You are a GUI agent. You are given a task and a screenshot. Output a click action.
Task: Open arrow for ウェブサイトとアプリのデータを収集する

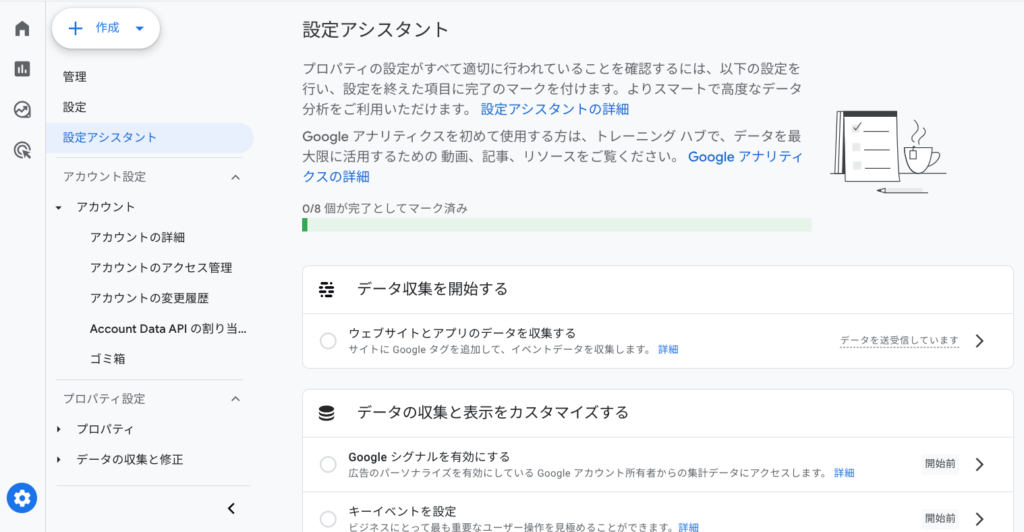tap(980, 341)
